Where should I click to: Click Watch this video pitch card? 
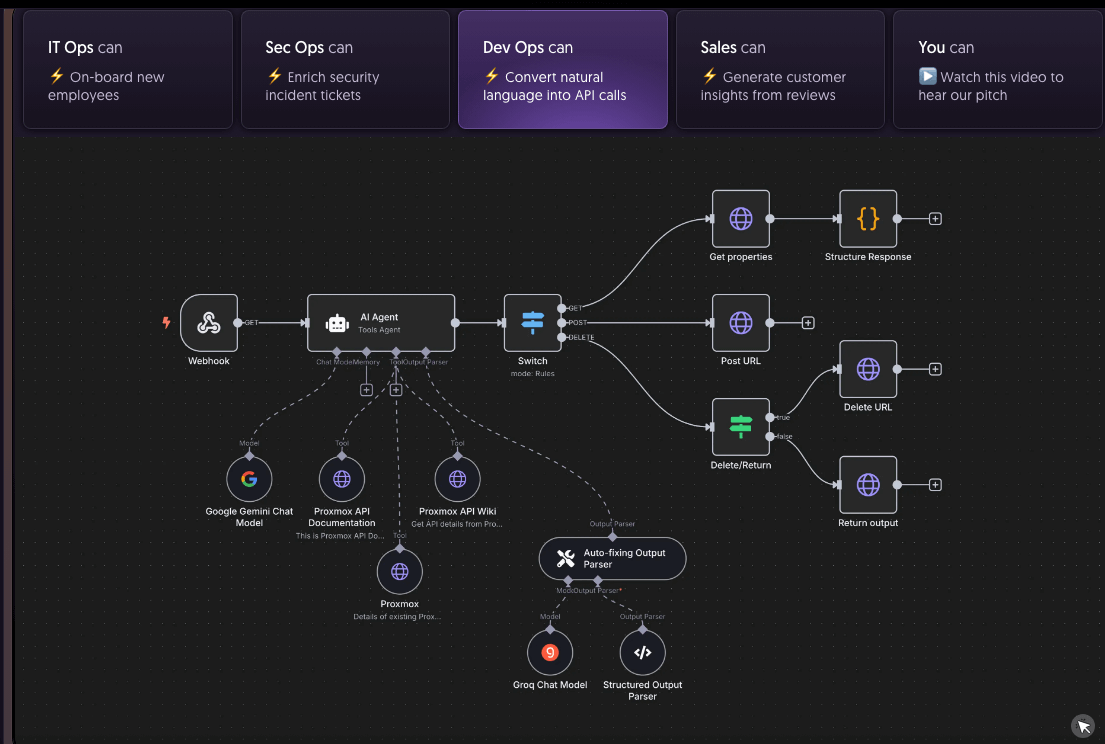[x=996, y=70]
